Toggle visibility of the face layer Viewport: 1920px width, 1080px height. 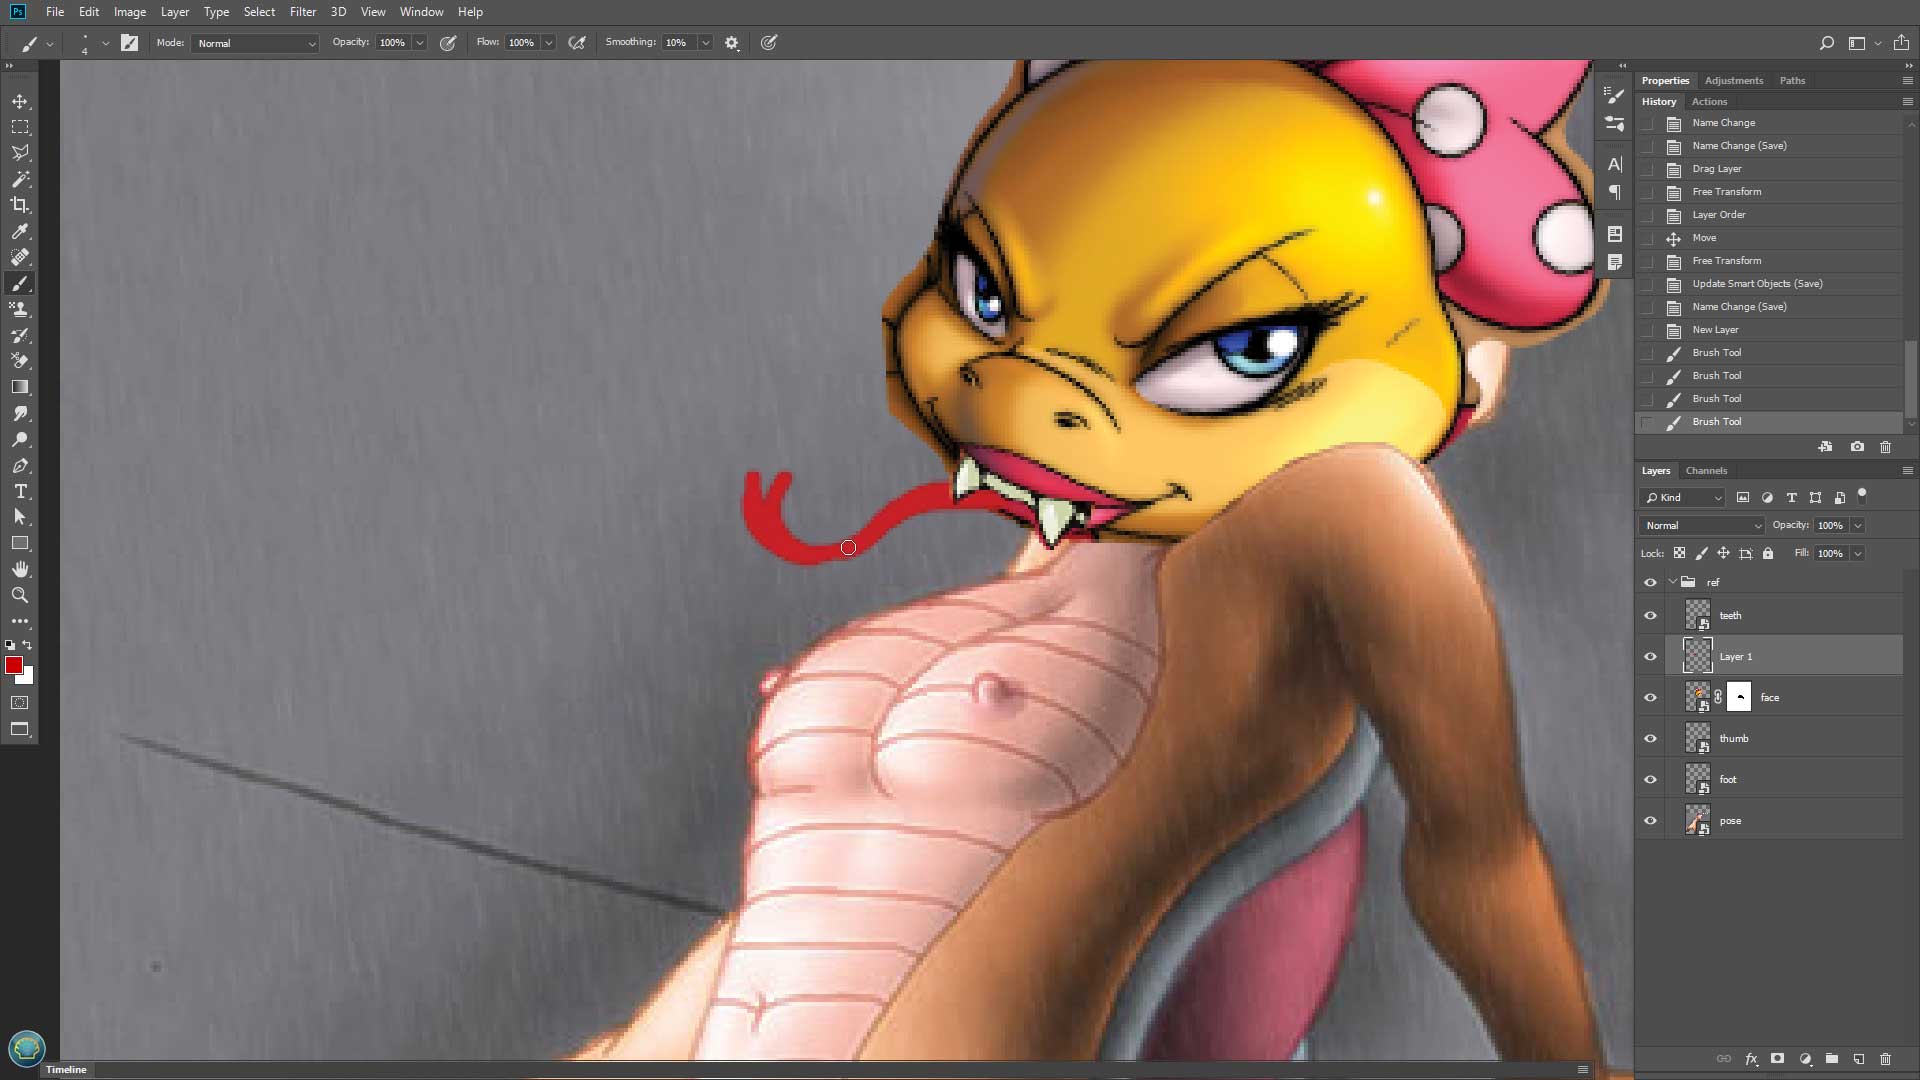(x=1650, y=698)
